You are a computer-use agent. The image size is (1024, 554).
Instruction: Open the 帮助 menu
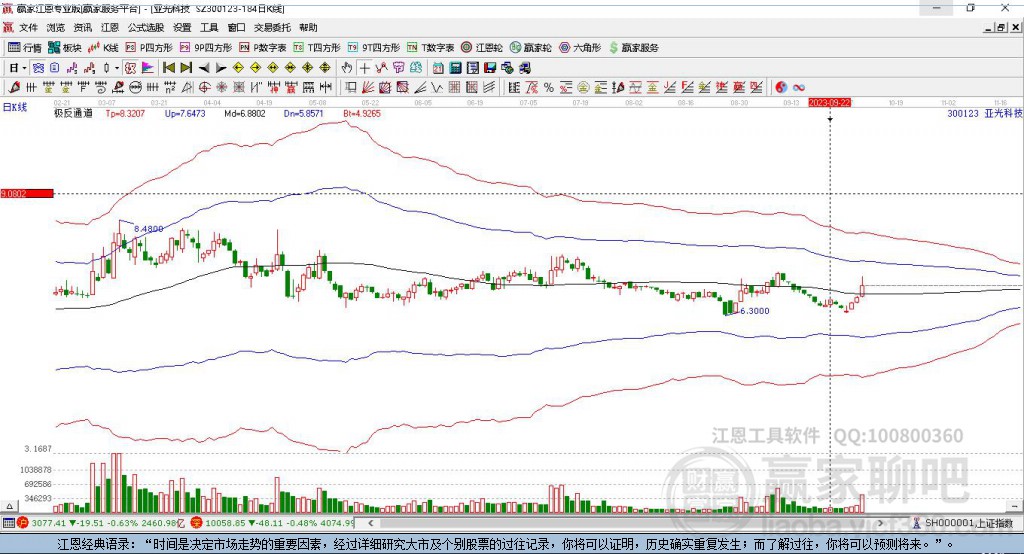point(308,27)
